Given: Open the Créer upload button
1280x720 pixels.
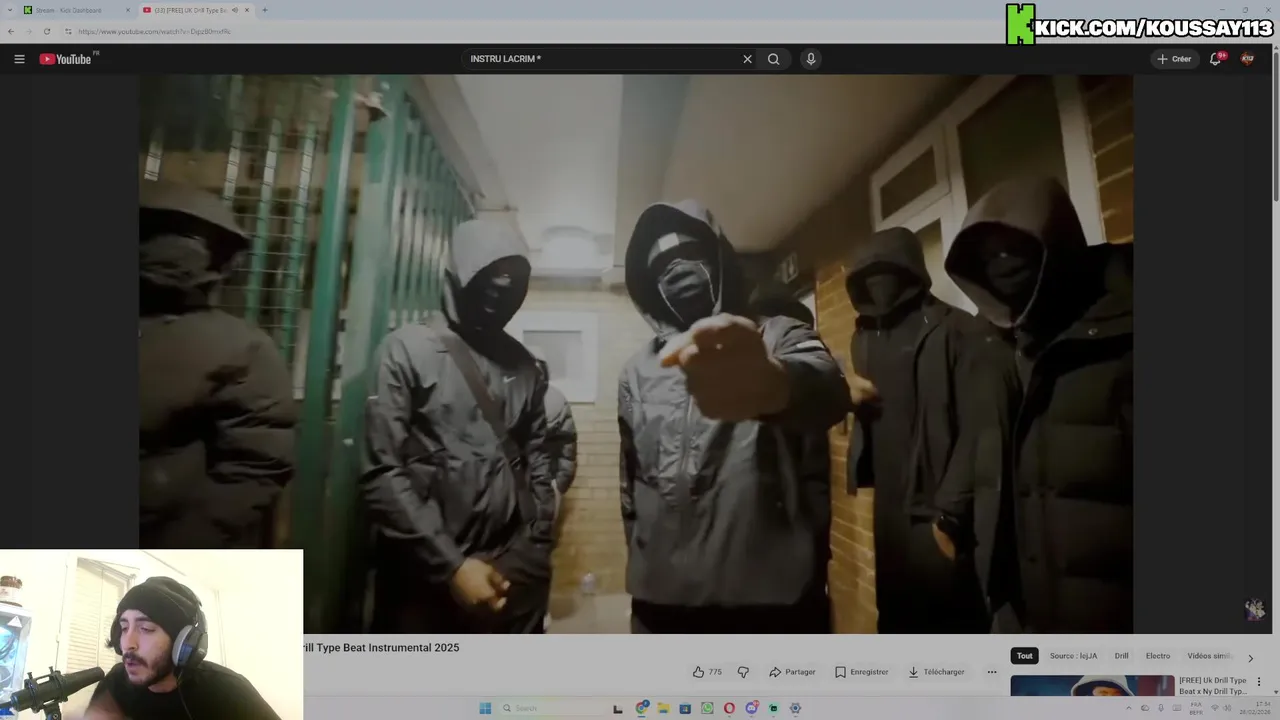Looking at the screenshot, I should click(1174, 59).
